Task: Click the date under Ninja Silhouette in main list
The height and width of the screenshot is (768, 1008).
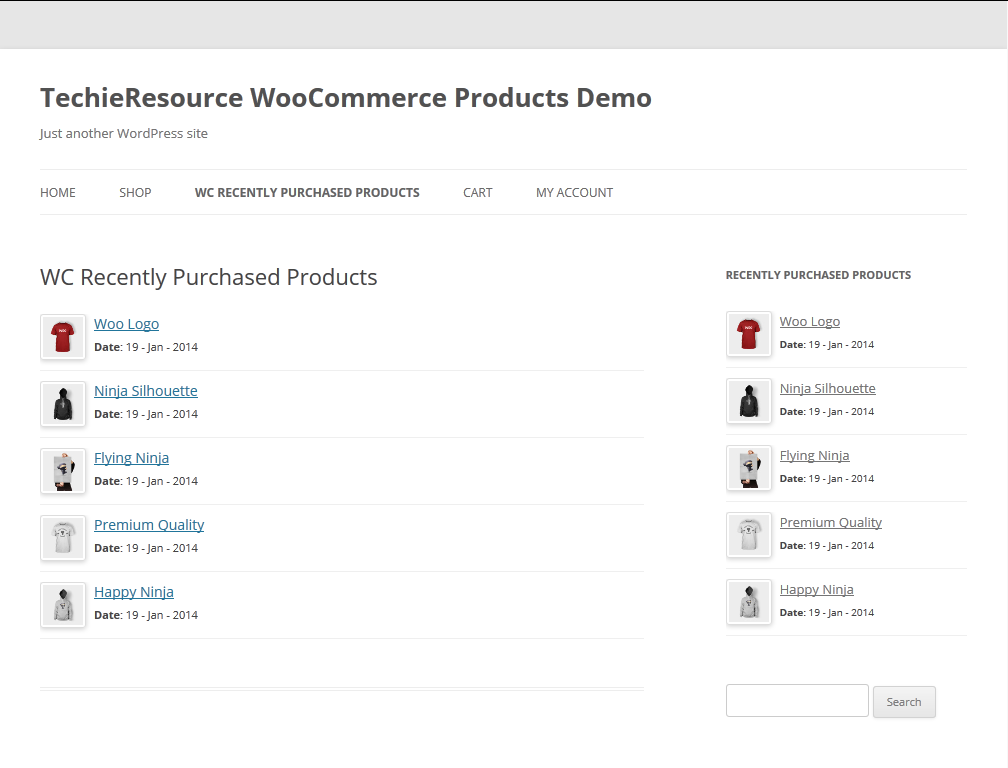Action: (146, 414)
